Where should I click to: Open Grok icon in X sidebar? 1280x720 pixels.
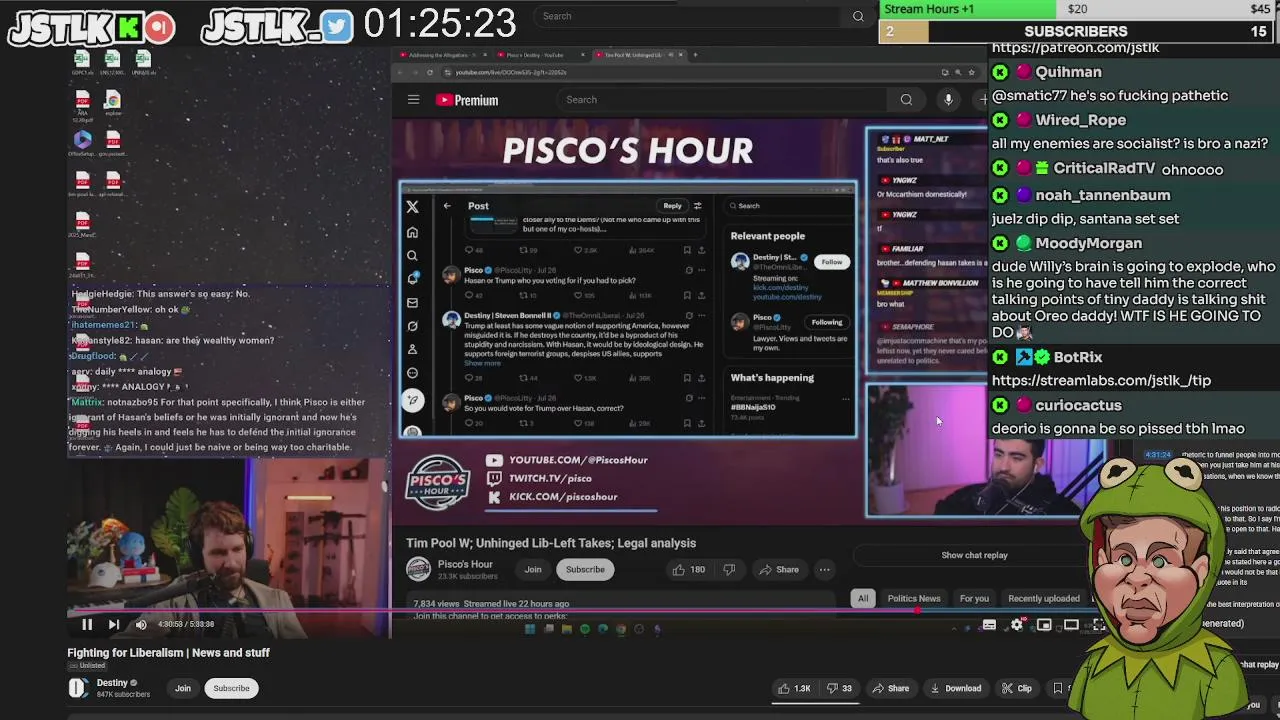click(412, 326)
